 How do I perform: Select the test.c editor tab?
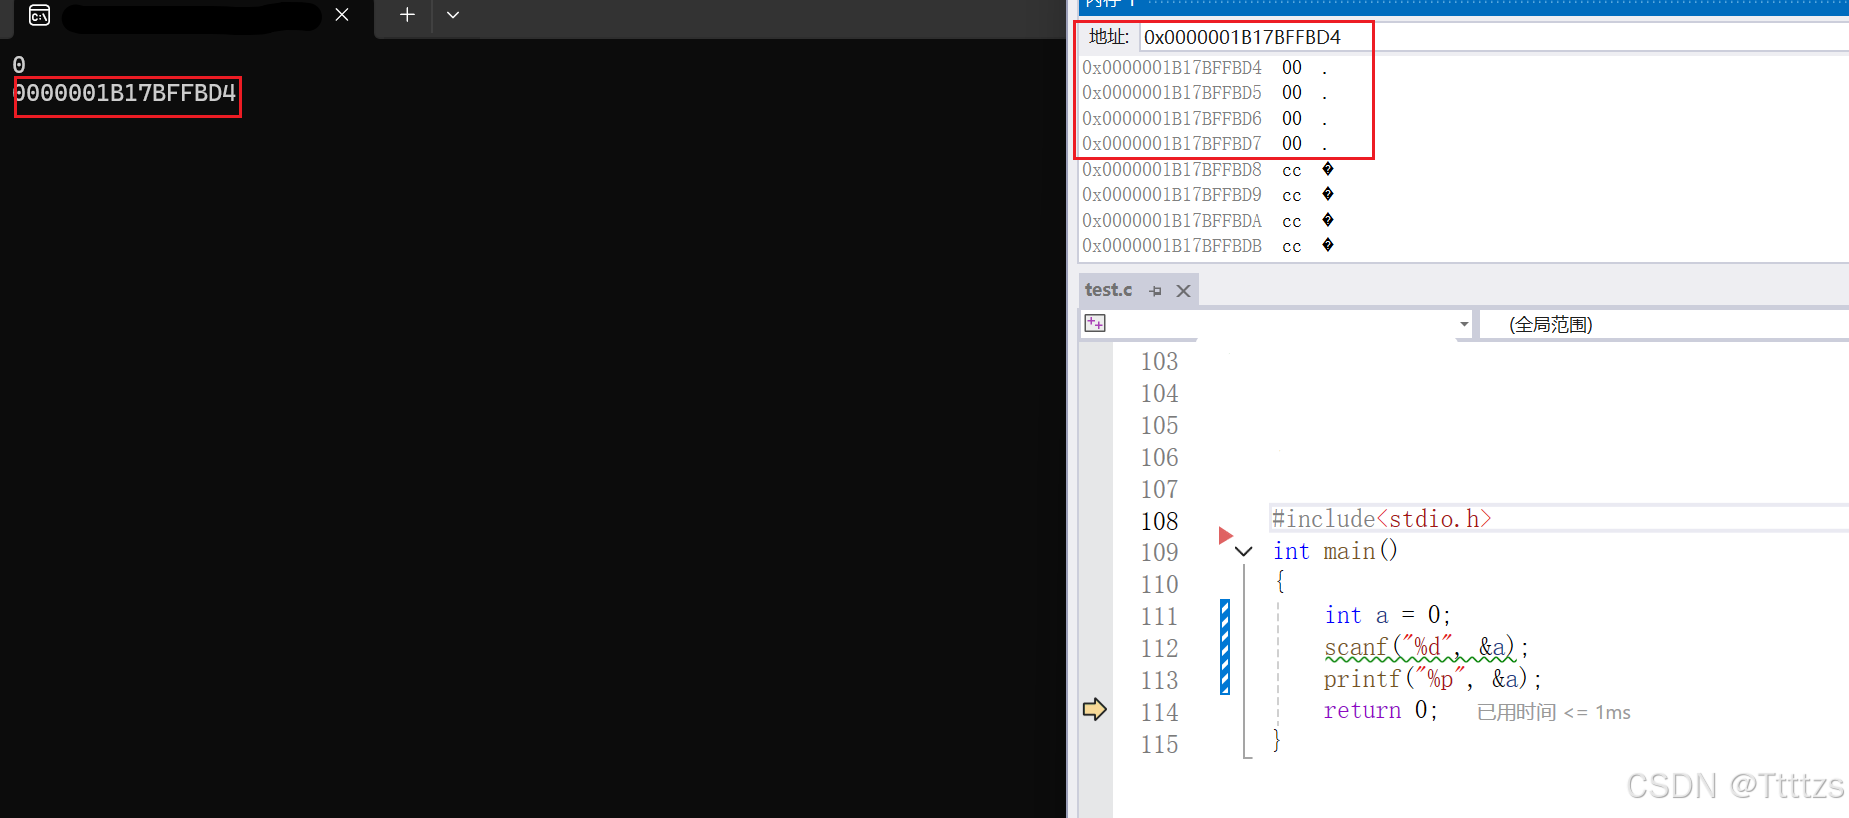point(1108,290)
